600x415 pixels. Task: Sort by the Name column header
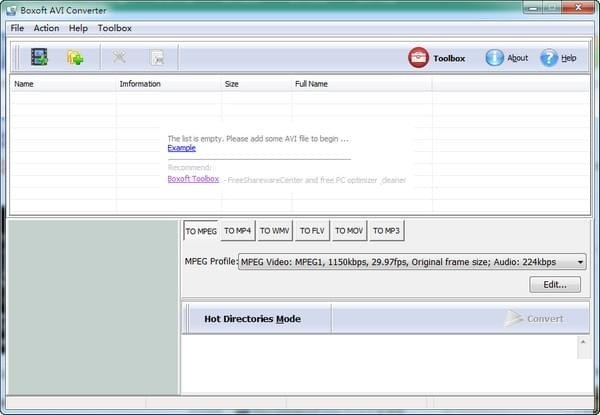tap(63, 84)
